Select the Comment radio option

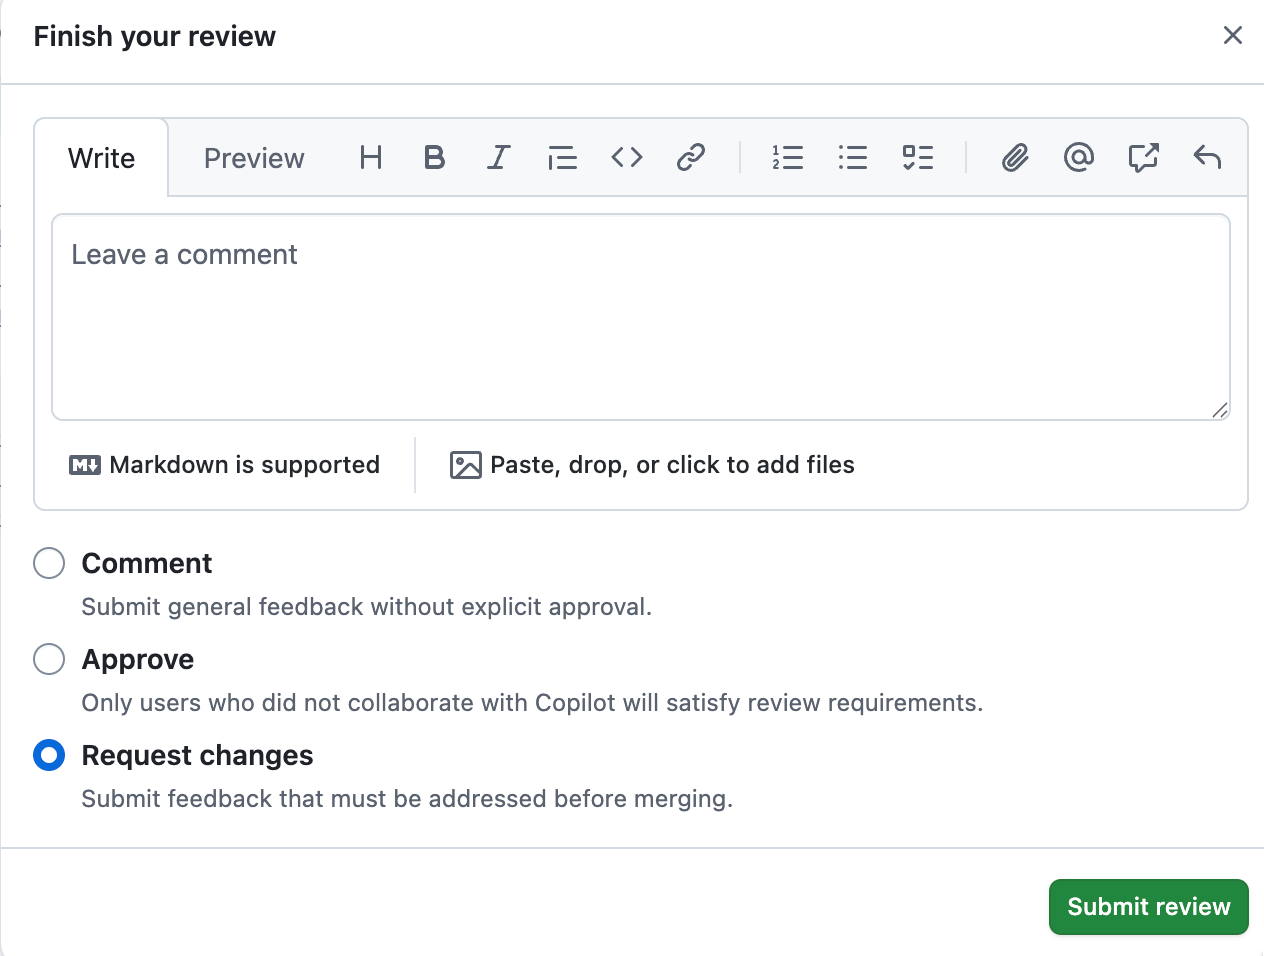pos(49,563)
